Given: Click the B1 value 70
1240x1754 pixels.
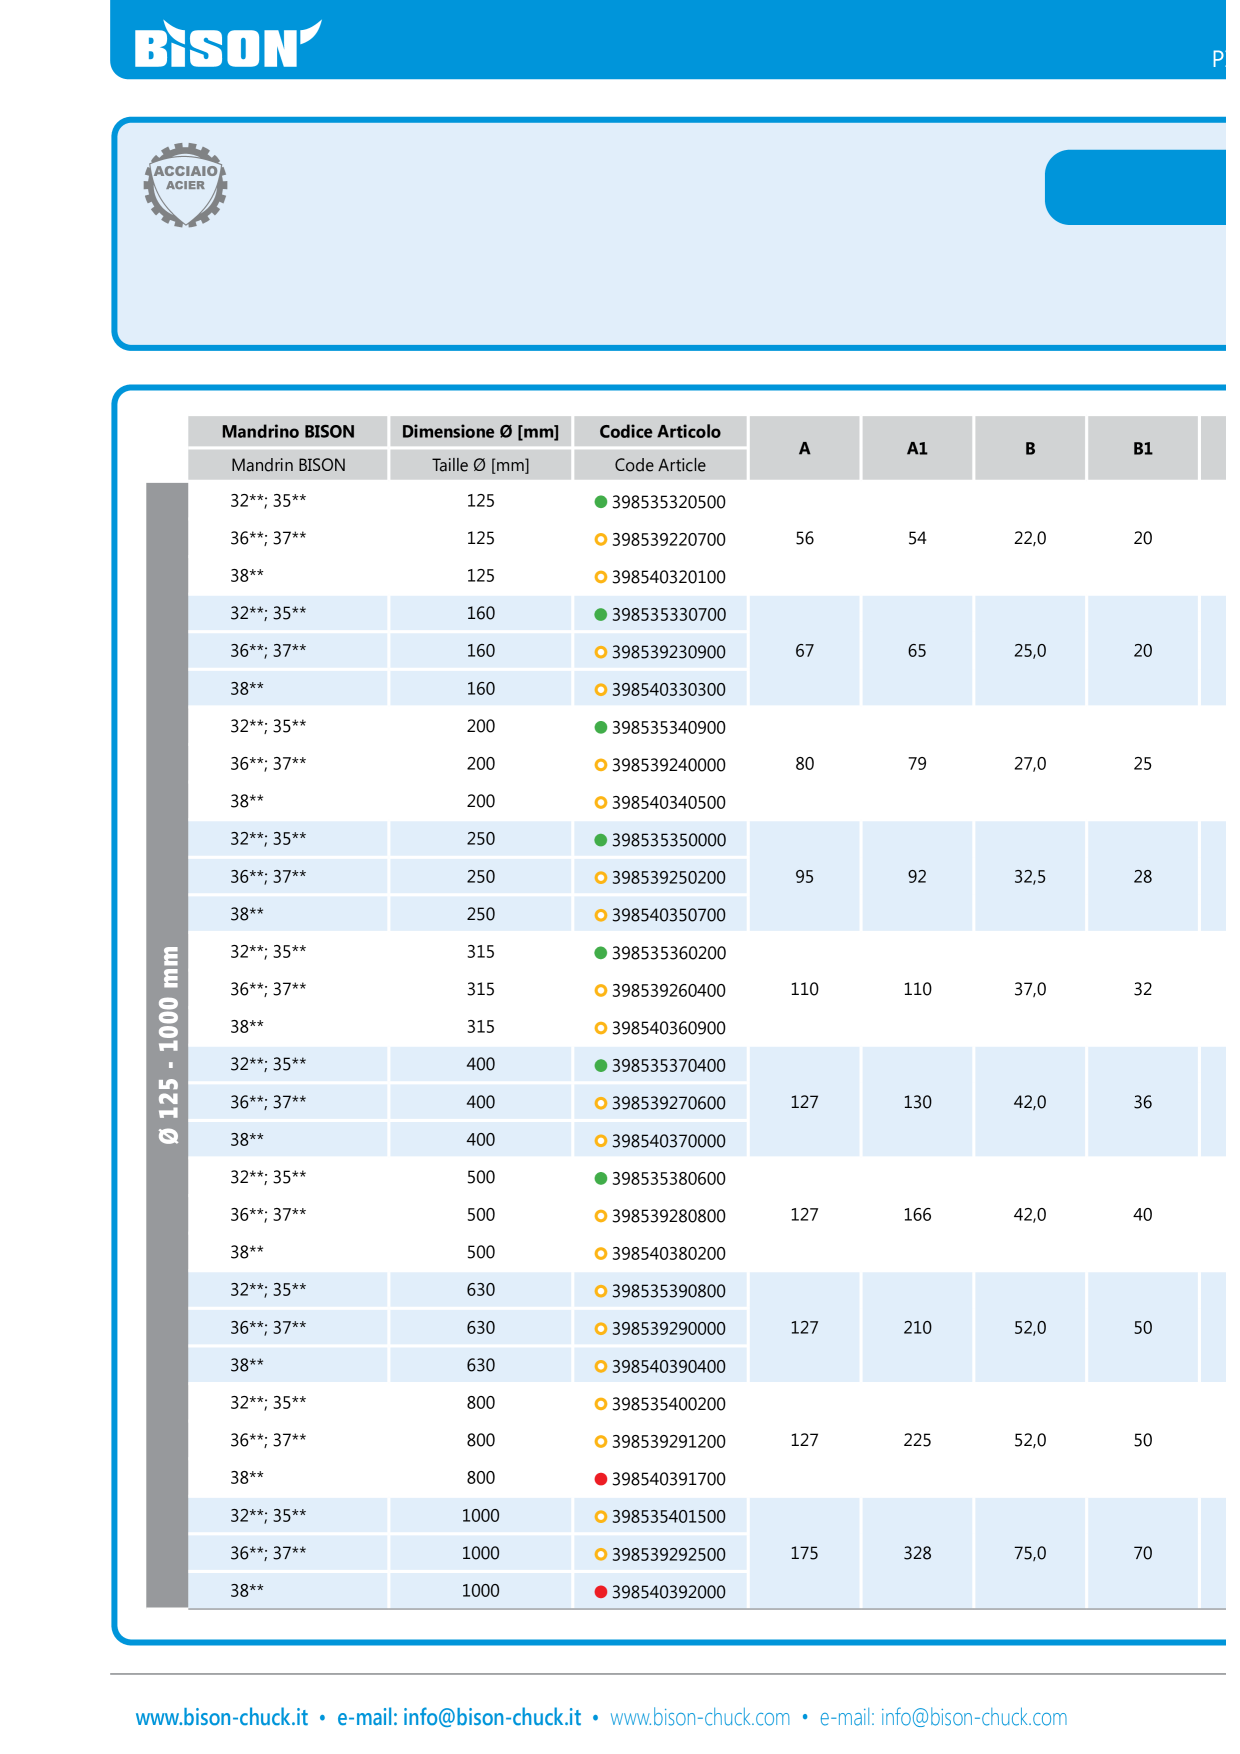Looking at the screenshot, I should pyautogui.click(x=1143, y=1553).
